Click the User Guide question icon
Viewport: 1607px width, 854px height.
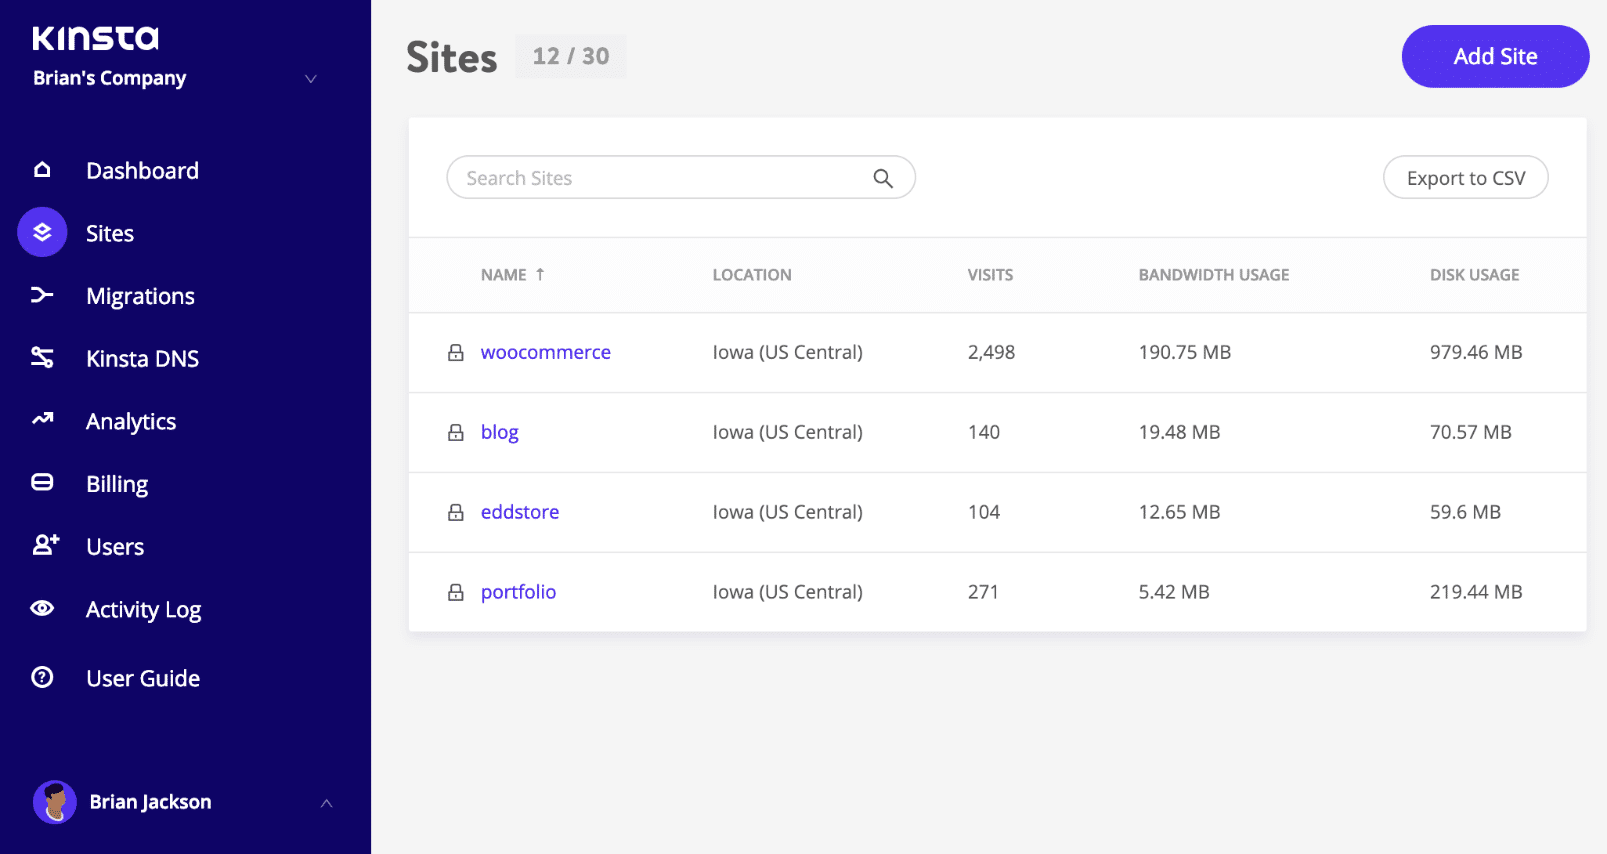[x=42, y=677]
